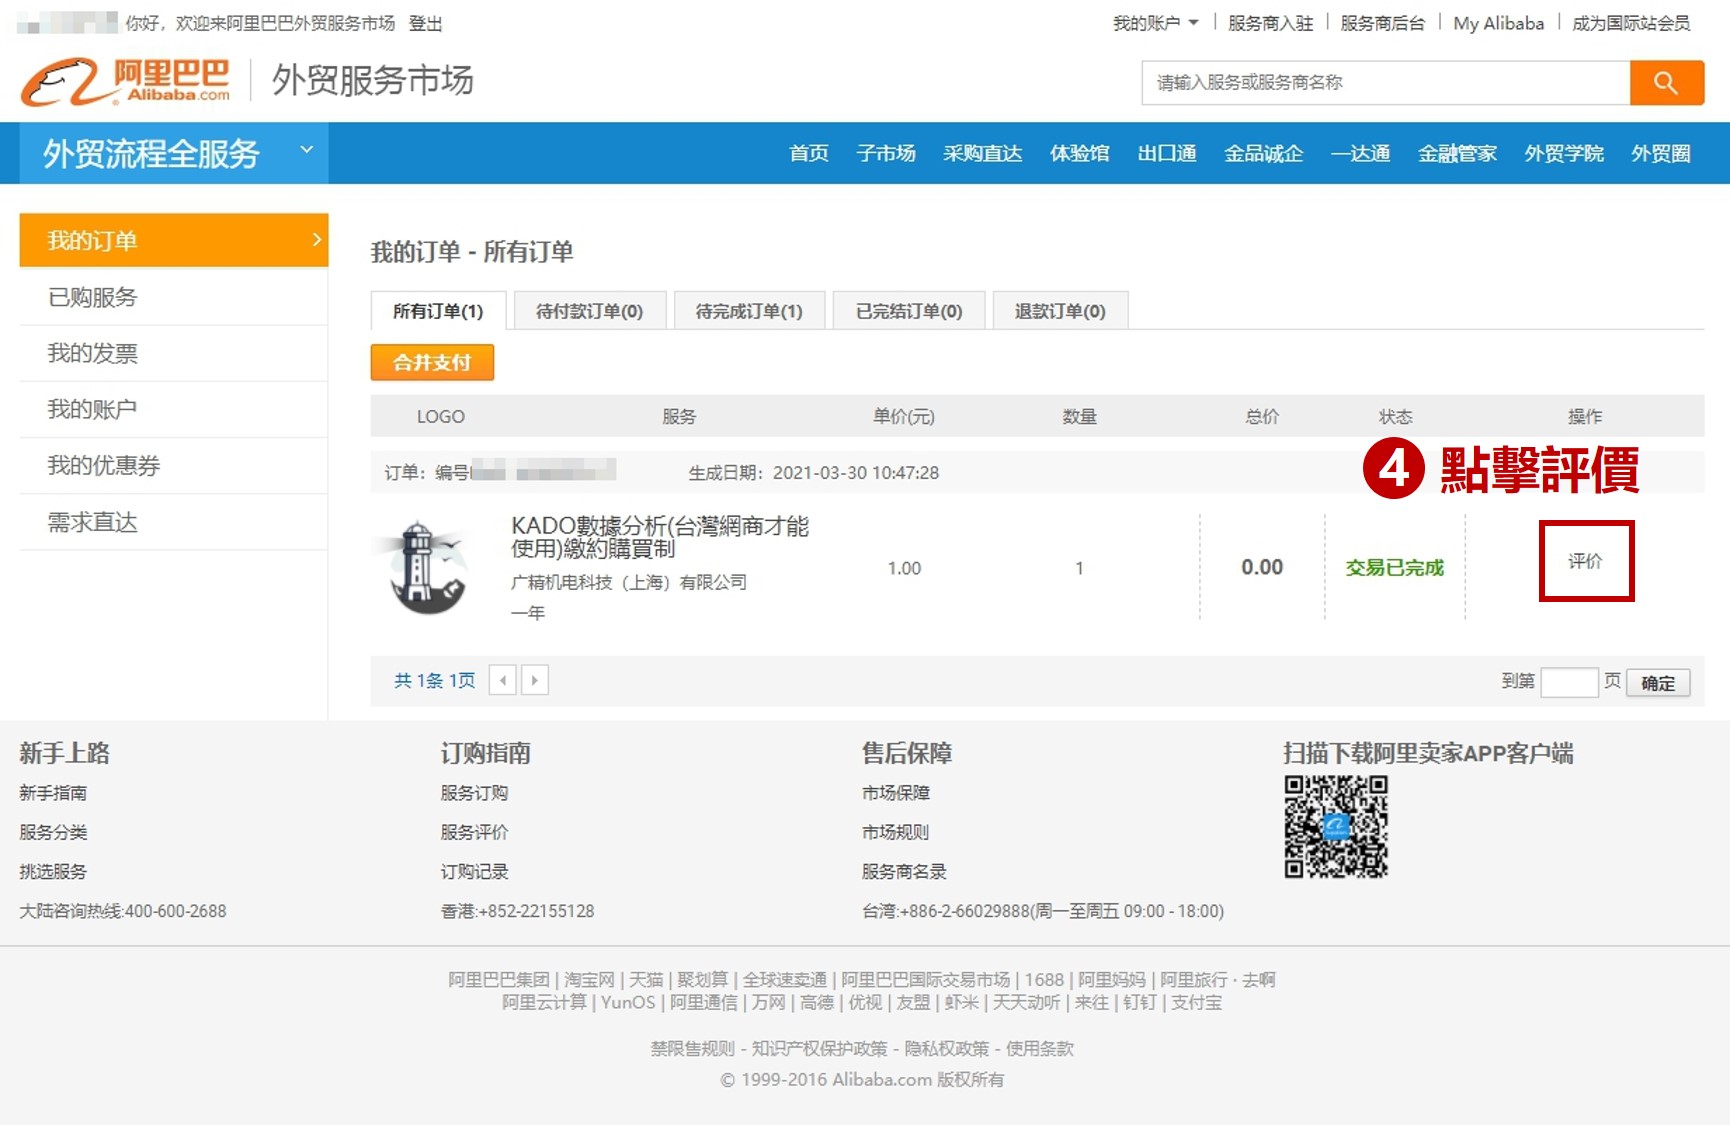Open the My Alibaba link

click(x=1497, y=23)
